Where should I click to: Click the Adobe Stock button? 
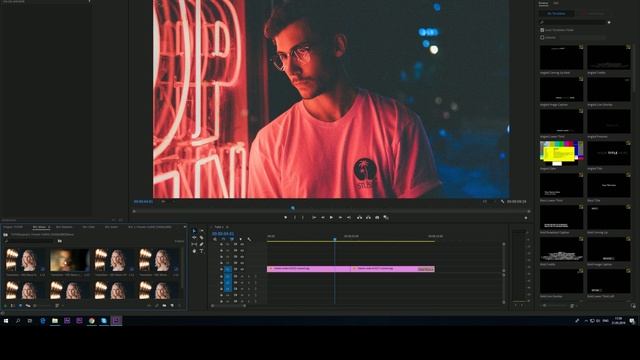point(595,13)
